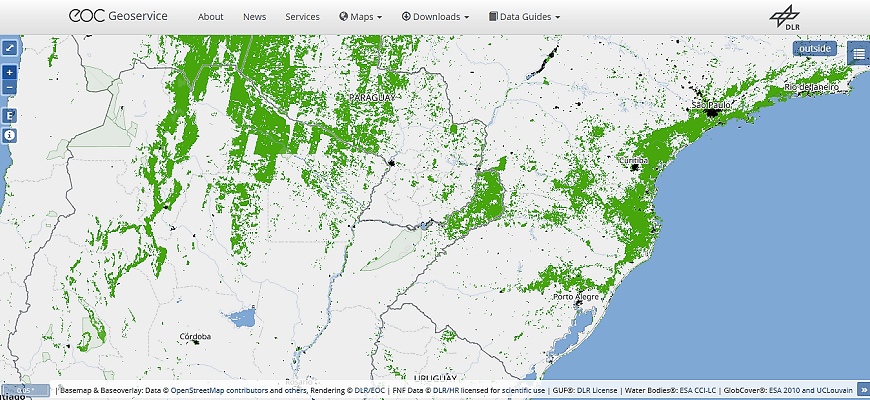Toggle the 'outside' button on map
Viewport: 870px width, 400px height.
(x=814, y=49)
